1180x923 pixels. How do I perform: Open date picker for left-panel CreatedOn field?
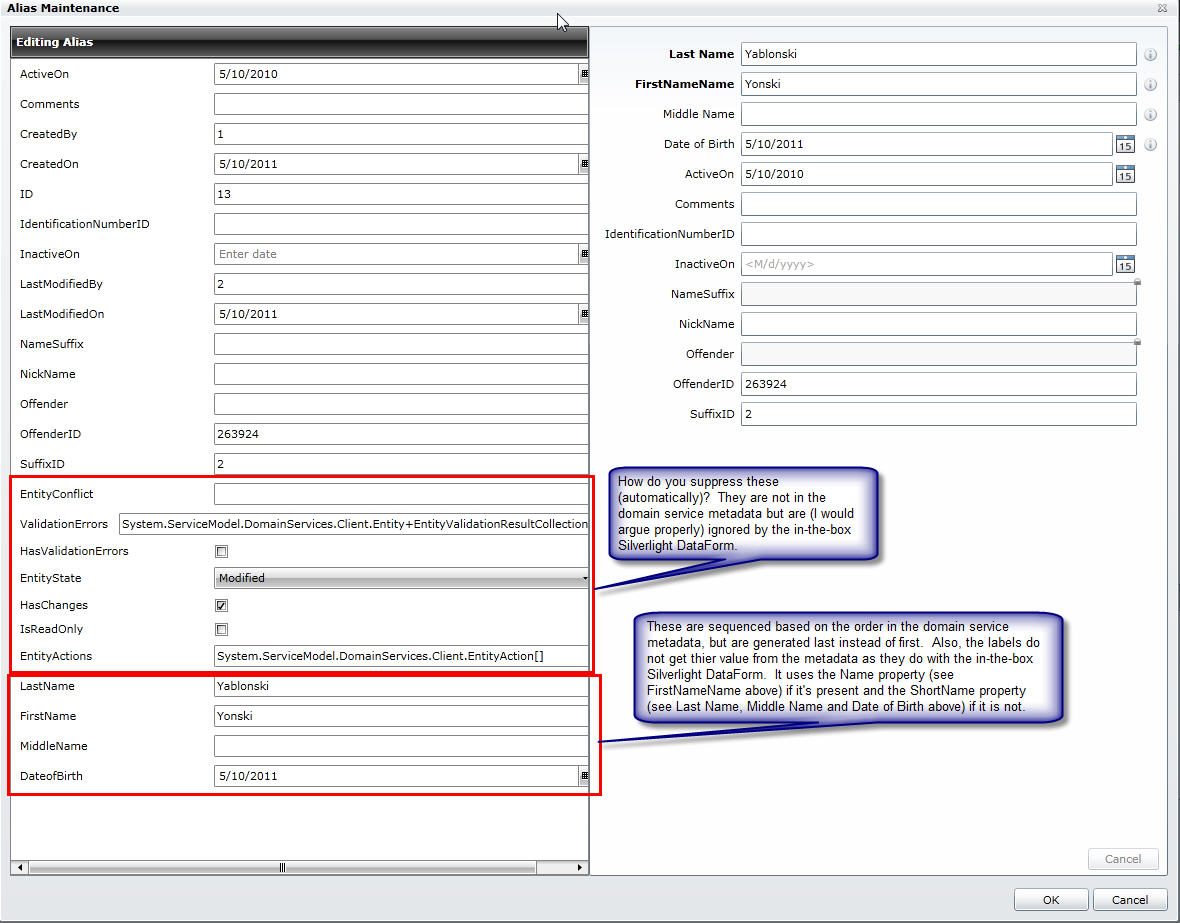(x=584, y=164)
